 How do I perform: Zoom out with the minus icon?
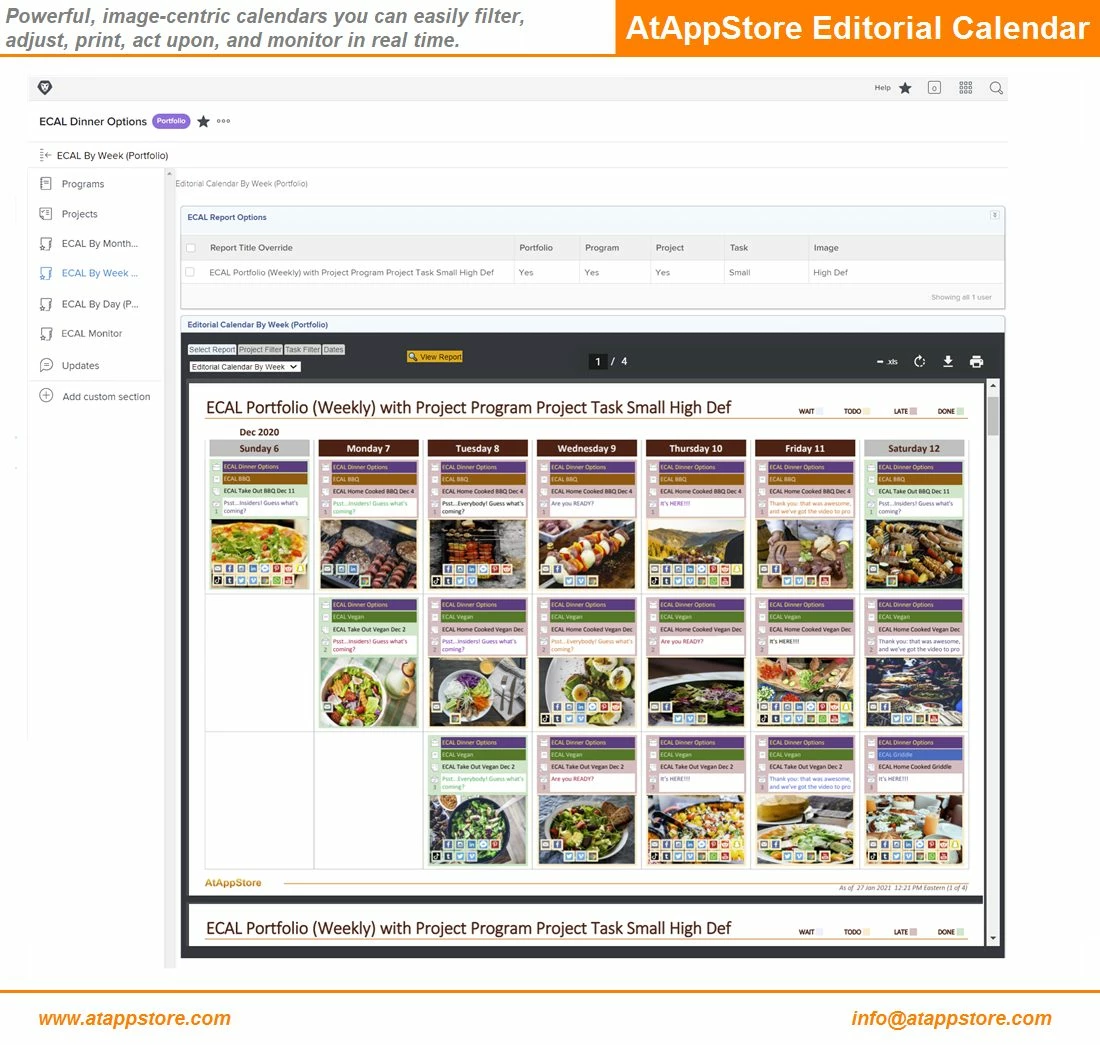pos(879,362)
